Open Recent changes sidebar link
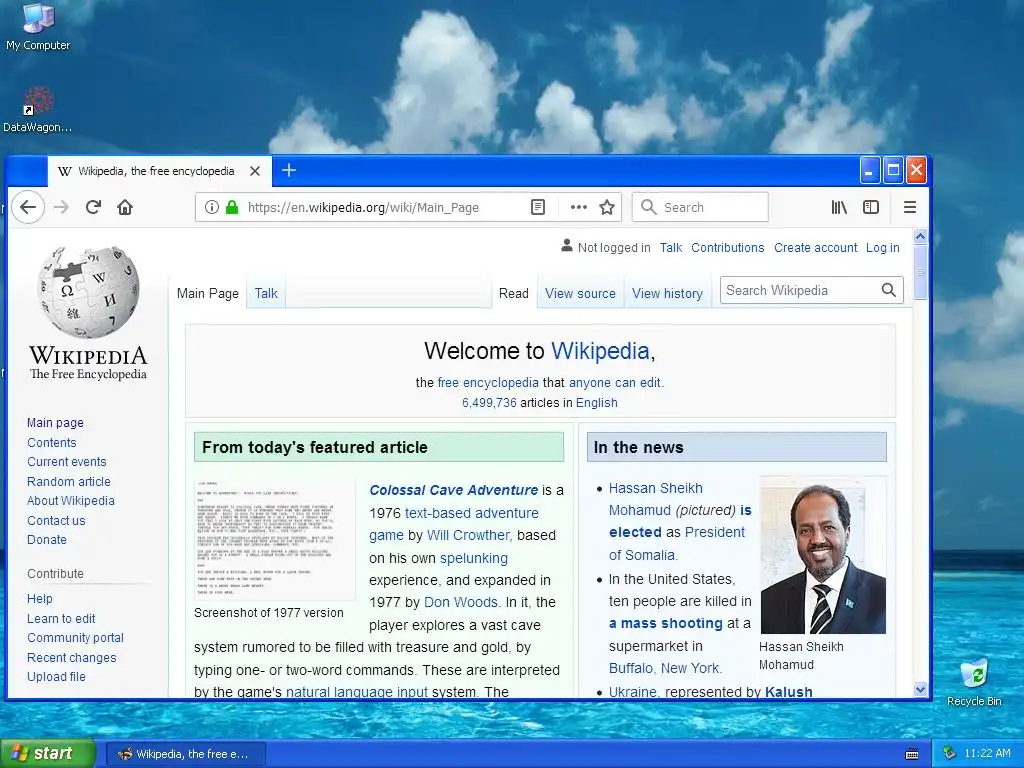This screenshot has height=768, width=1024. 72,658
